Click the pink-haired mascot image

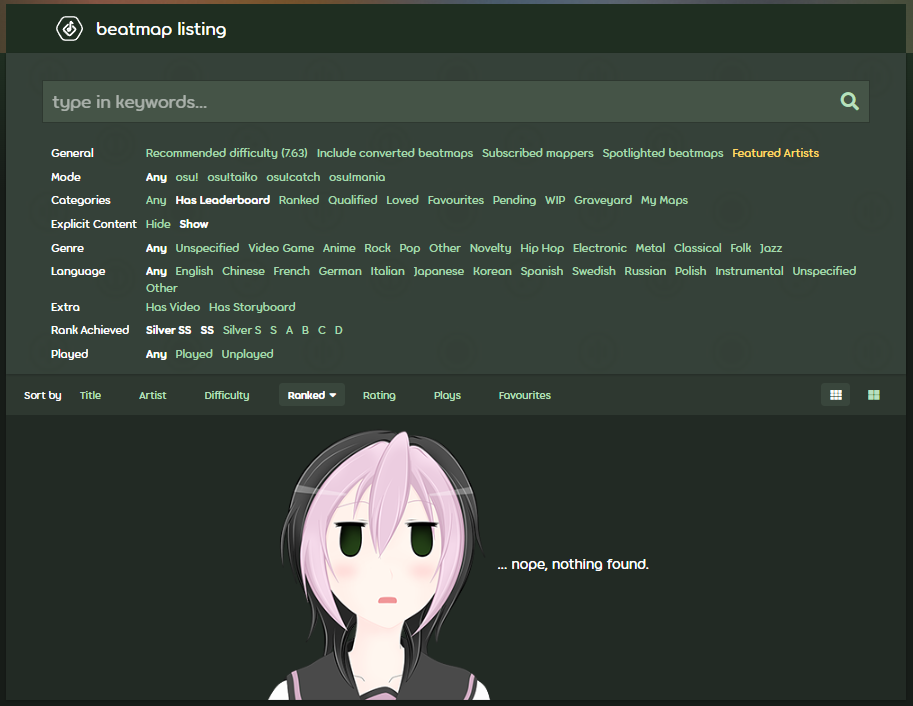(x=378, y=565)
